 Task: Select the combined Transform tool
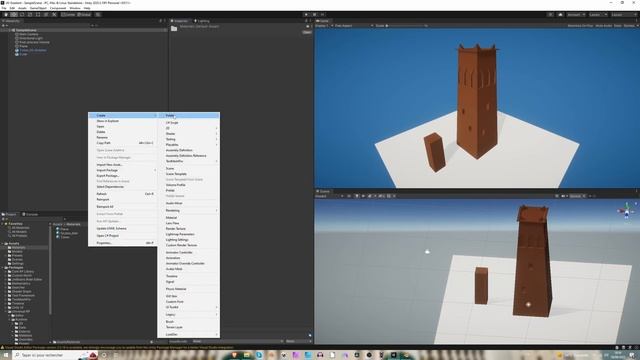point(46,14)
